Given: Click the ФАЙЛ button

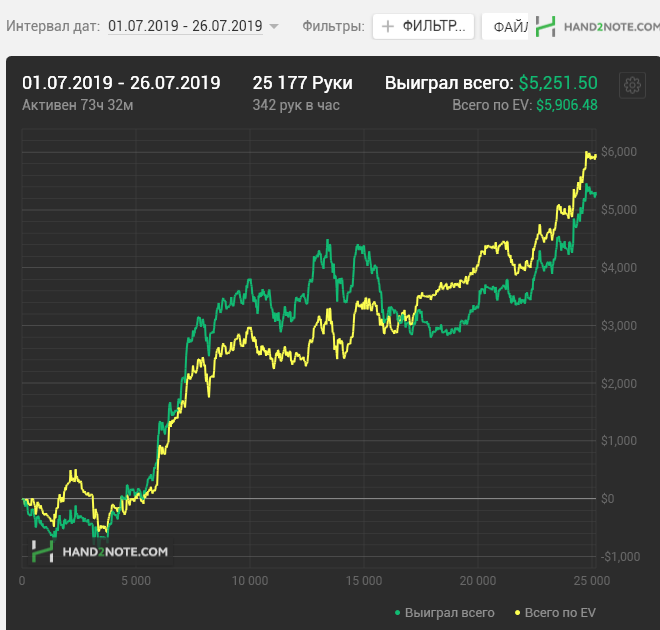Looking at the screenshot, I should click(x=505, y=27).
